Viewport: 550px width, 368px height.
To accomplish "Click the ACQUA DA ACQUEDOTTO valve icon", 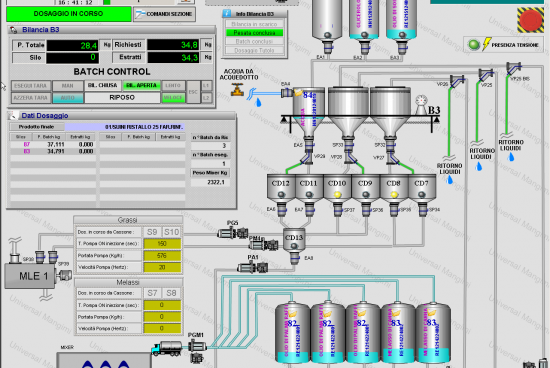I will click(237, 89).
